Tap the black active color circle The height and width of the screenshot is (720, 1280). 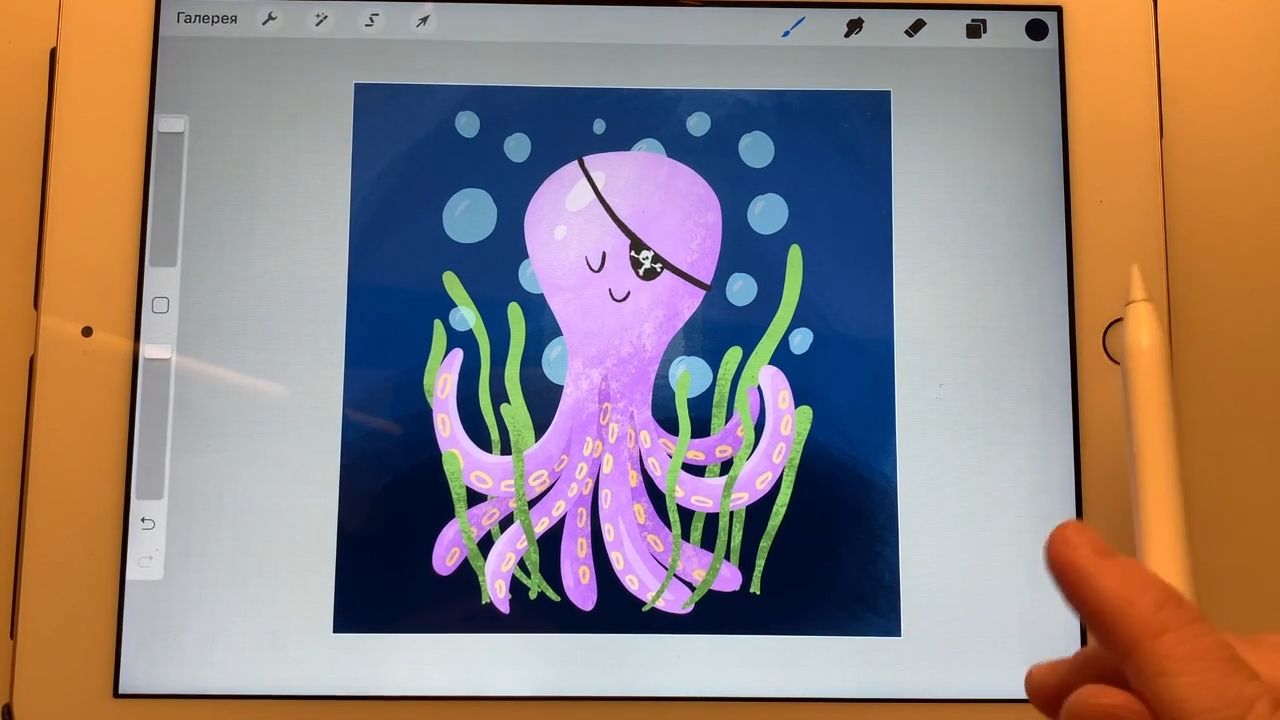pyautogui.click(x=1037, y=30)
